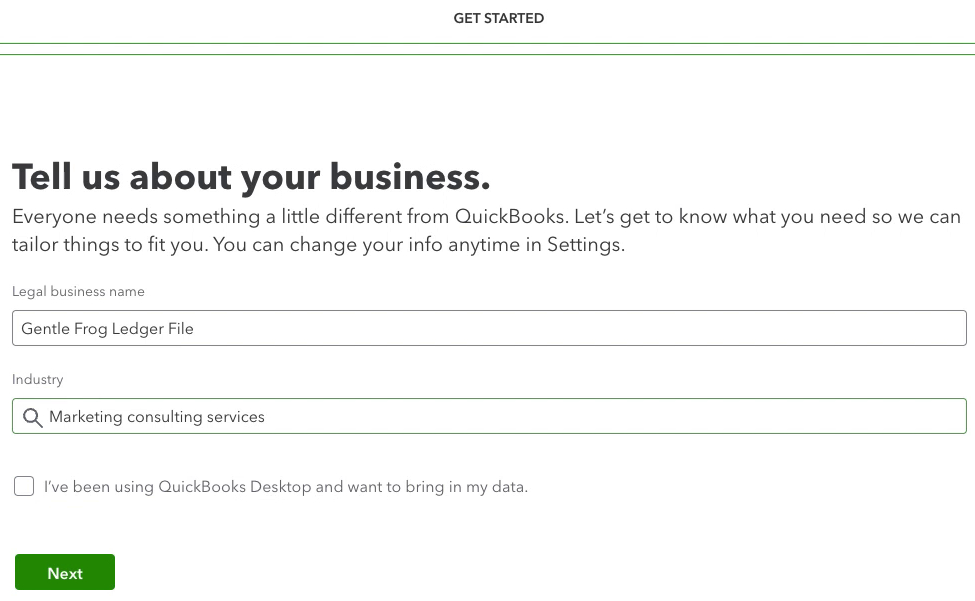Click the phrase "tailor things to fit you"
Screen dimensions: 975x601
[109, 244]
